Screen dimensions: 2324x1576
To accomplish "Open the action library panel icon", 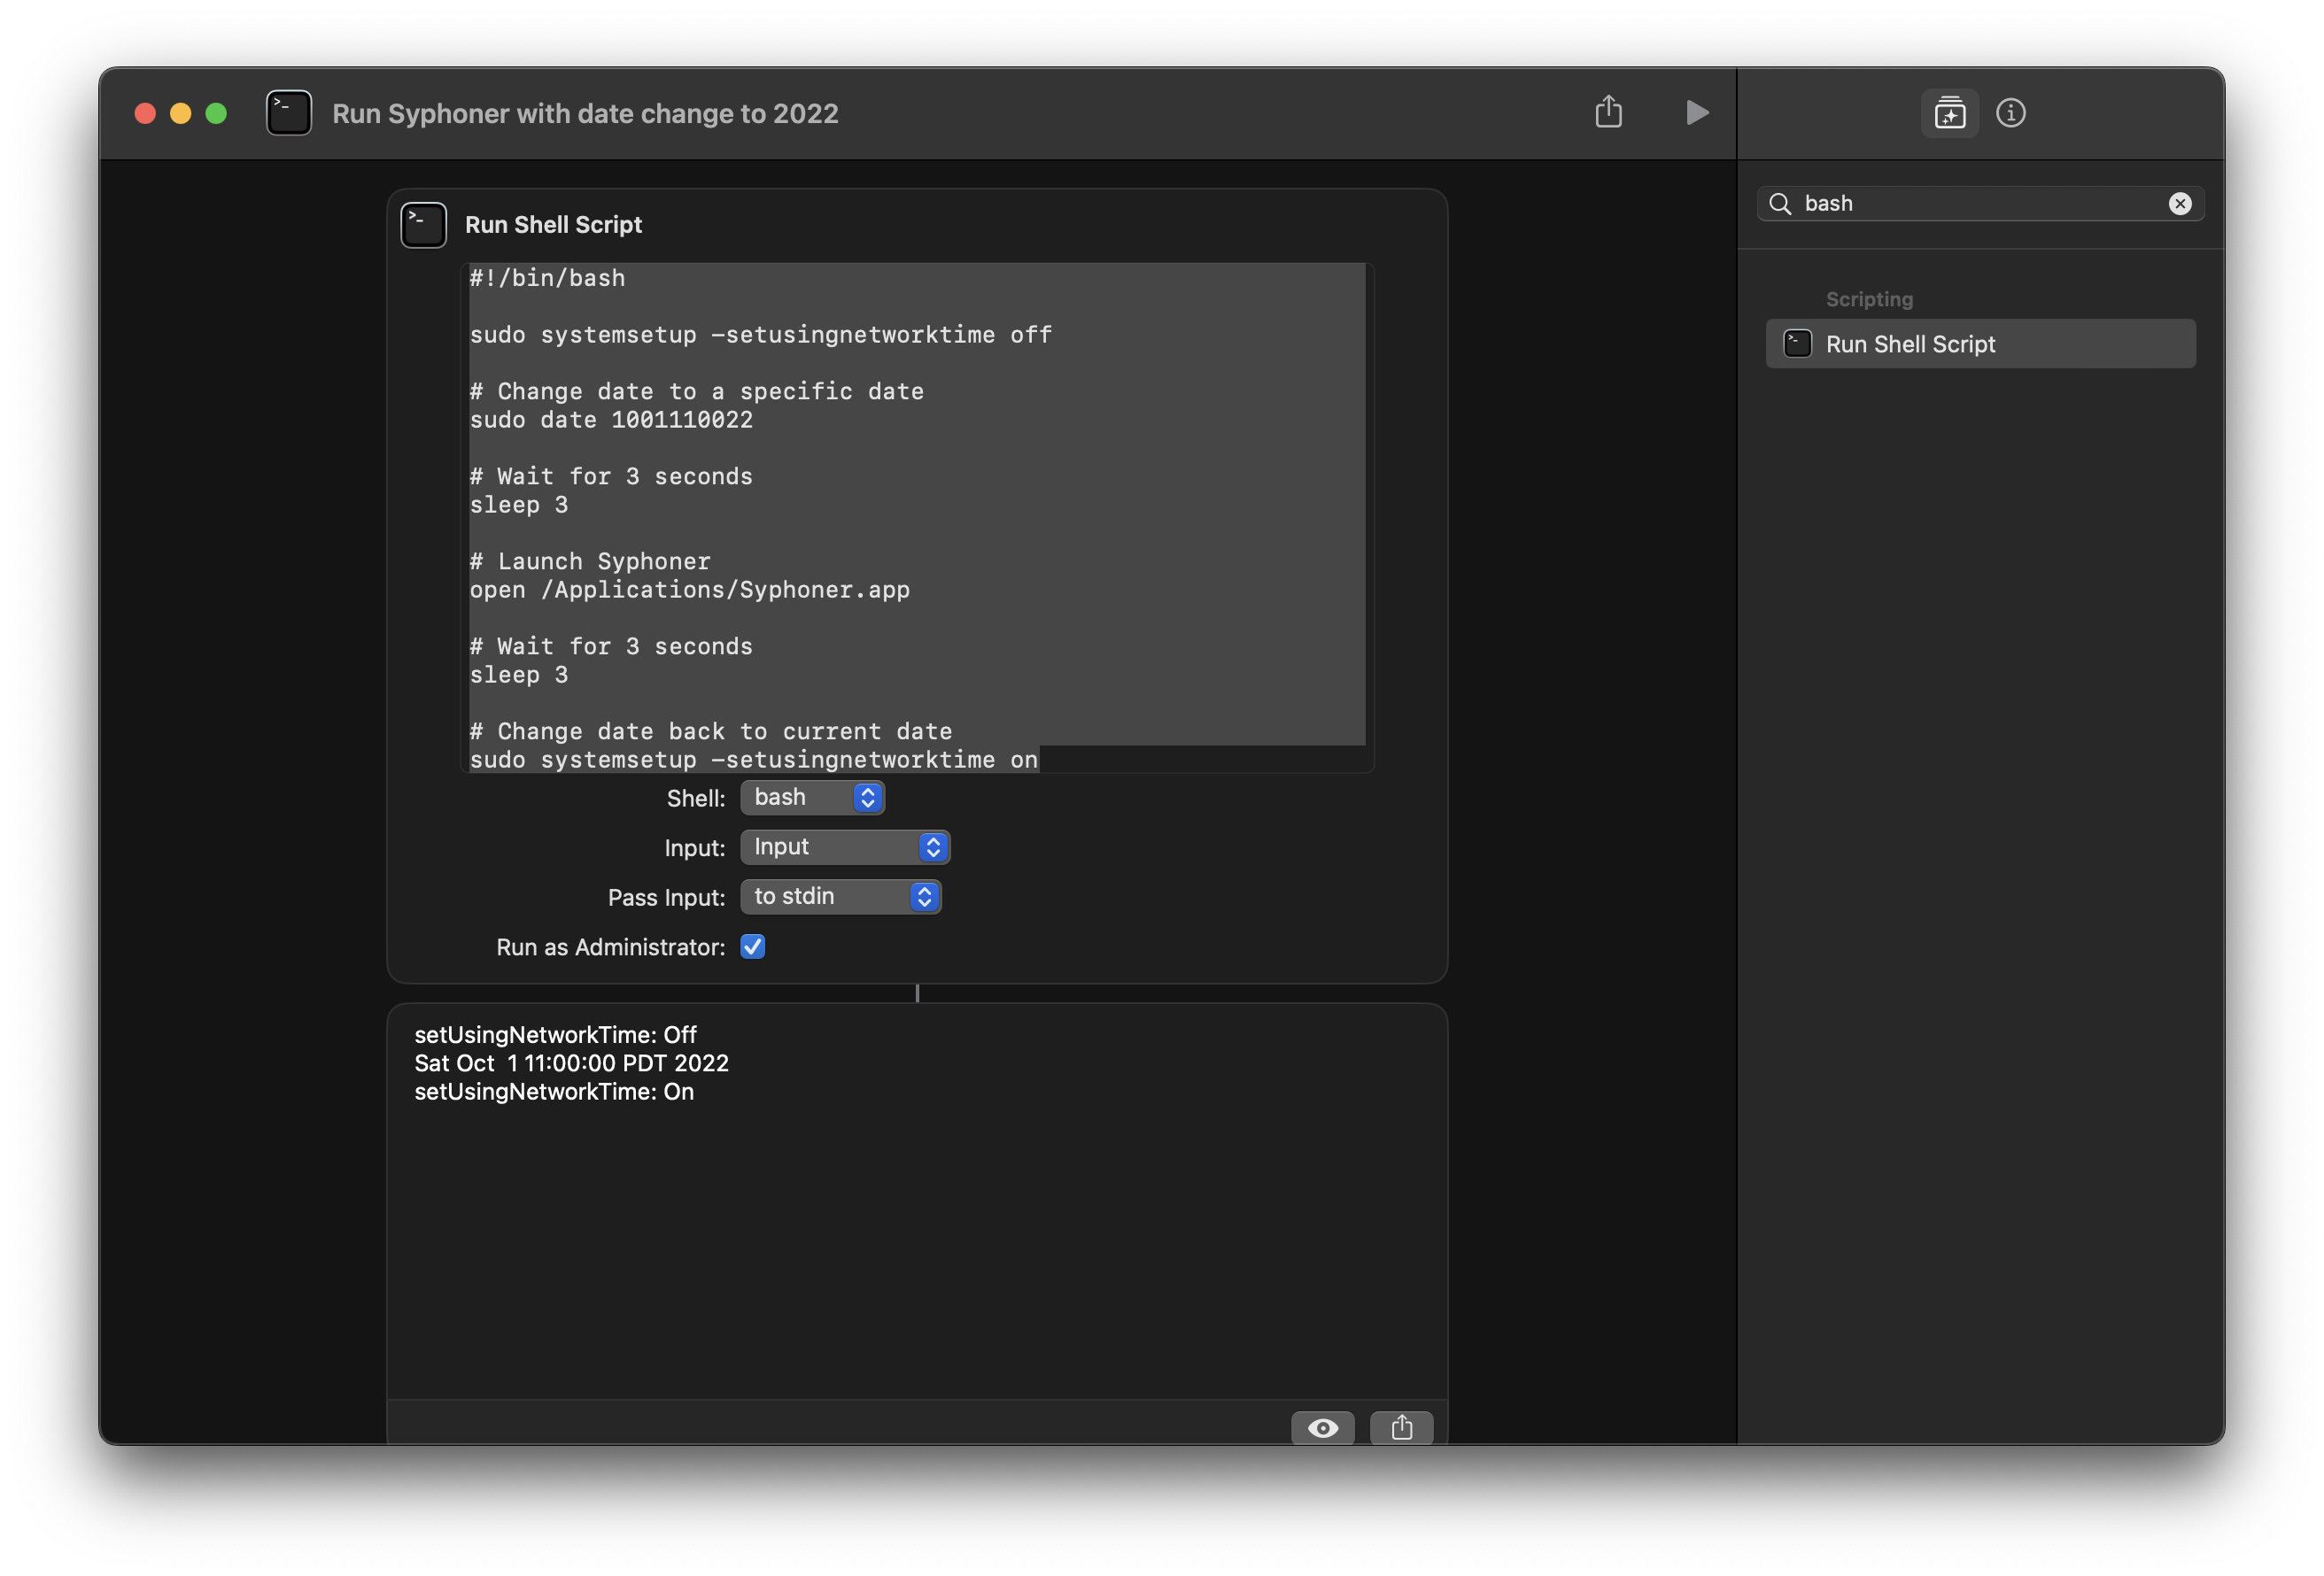I will coord(1949,113).
